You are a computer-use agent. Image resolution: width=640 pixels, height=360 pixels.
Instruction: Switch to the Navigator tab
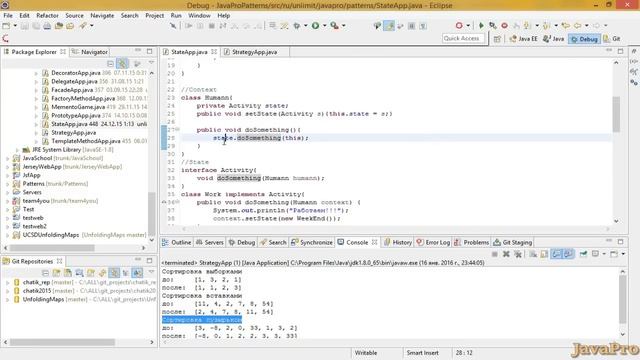tap(90, 52)
